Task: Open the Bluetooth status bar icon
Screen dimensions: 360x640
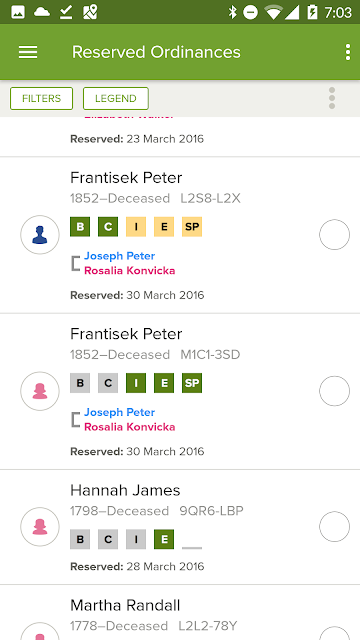Action: click(233, 12)
